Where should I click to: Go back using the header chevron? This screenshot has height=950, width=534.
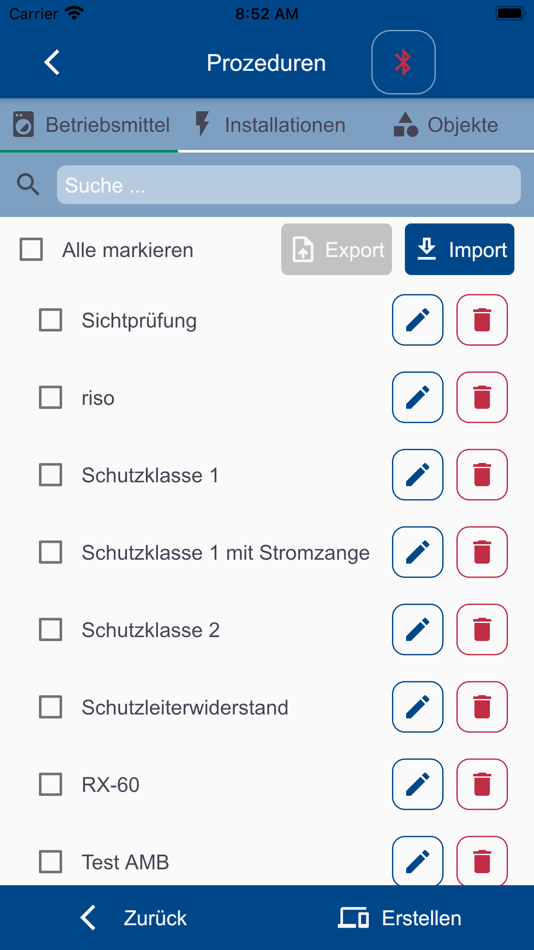coord(52,62)
